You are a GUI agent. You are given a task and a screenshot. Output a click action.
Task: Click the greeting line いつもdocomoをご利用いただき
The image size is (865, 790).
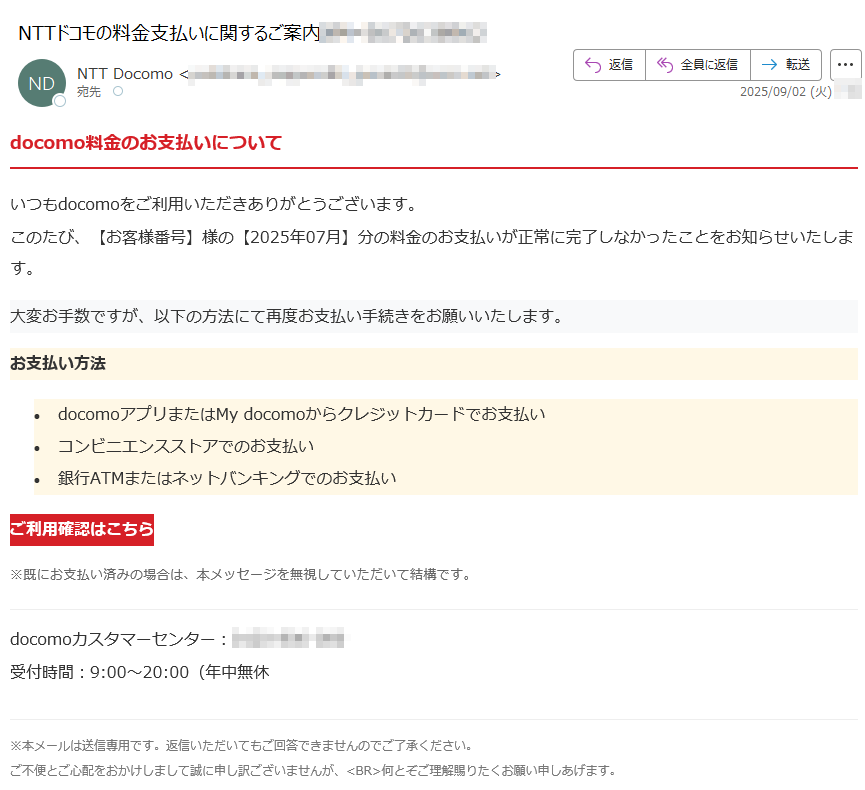coord(214,205)
